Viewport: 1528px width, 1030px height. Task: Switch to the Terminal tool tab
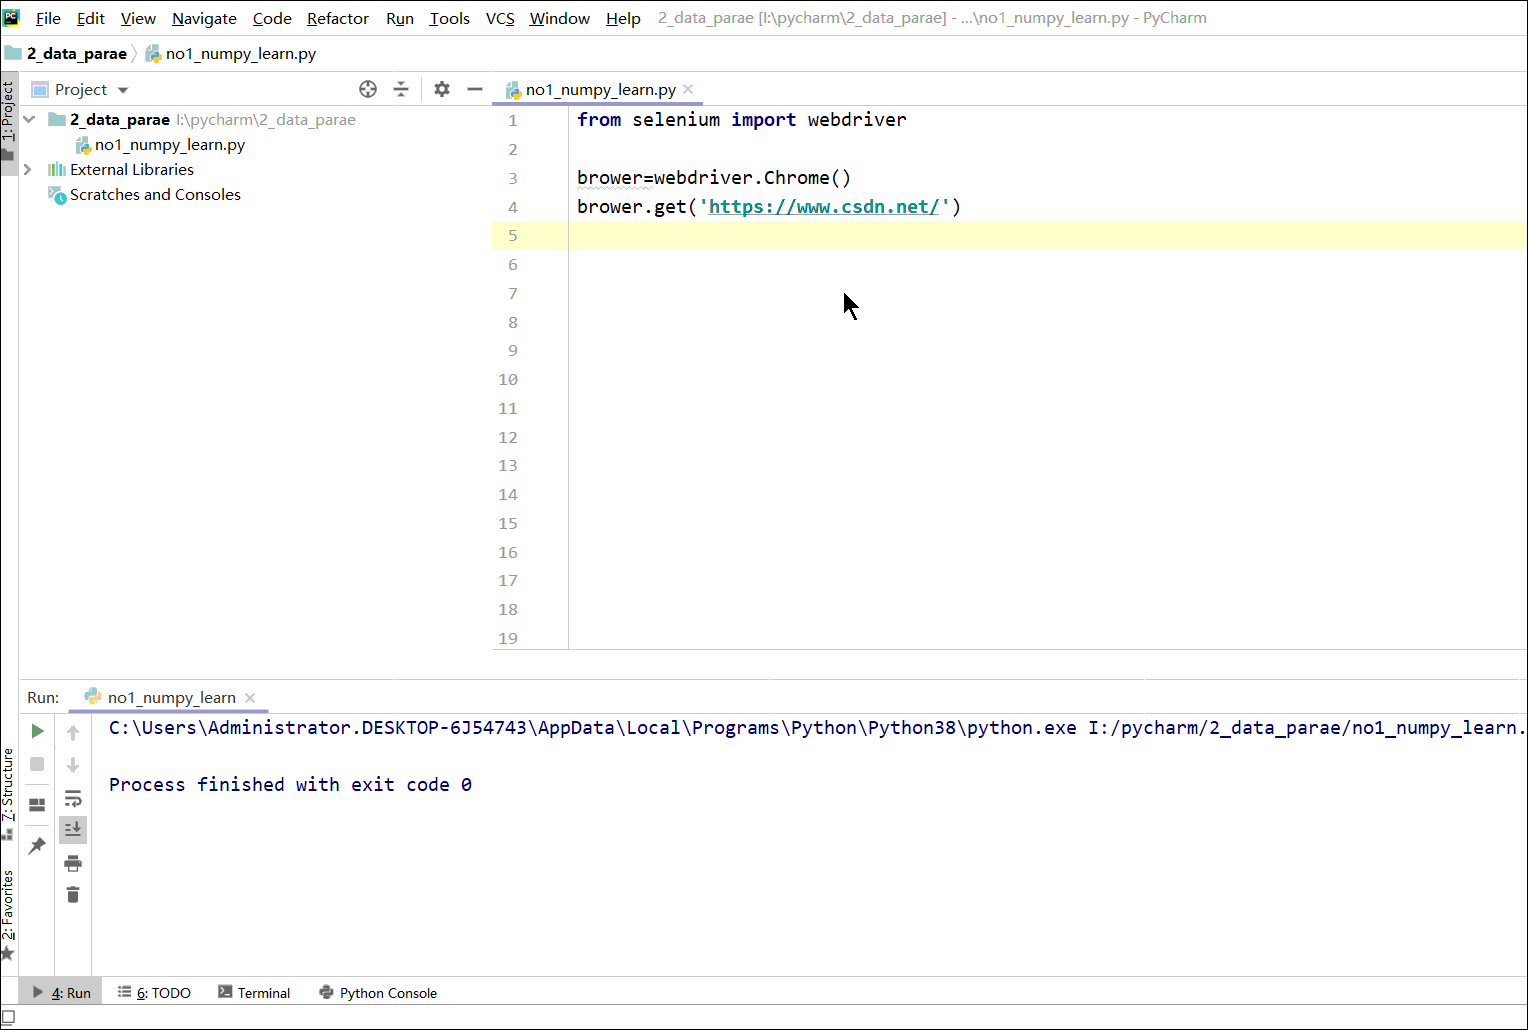pyautogui.click(x=254, y=993)
